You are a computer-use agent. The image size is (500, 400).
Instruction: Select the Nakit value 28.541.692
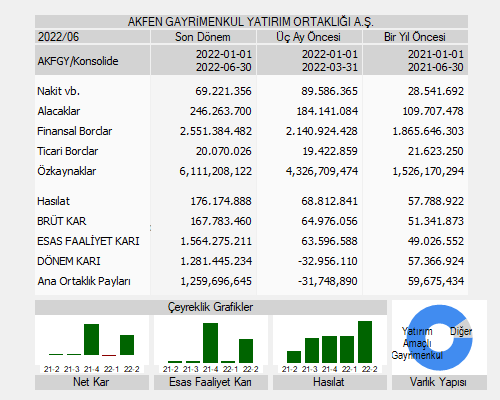pos(436,91)
